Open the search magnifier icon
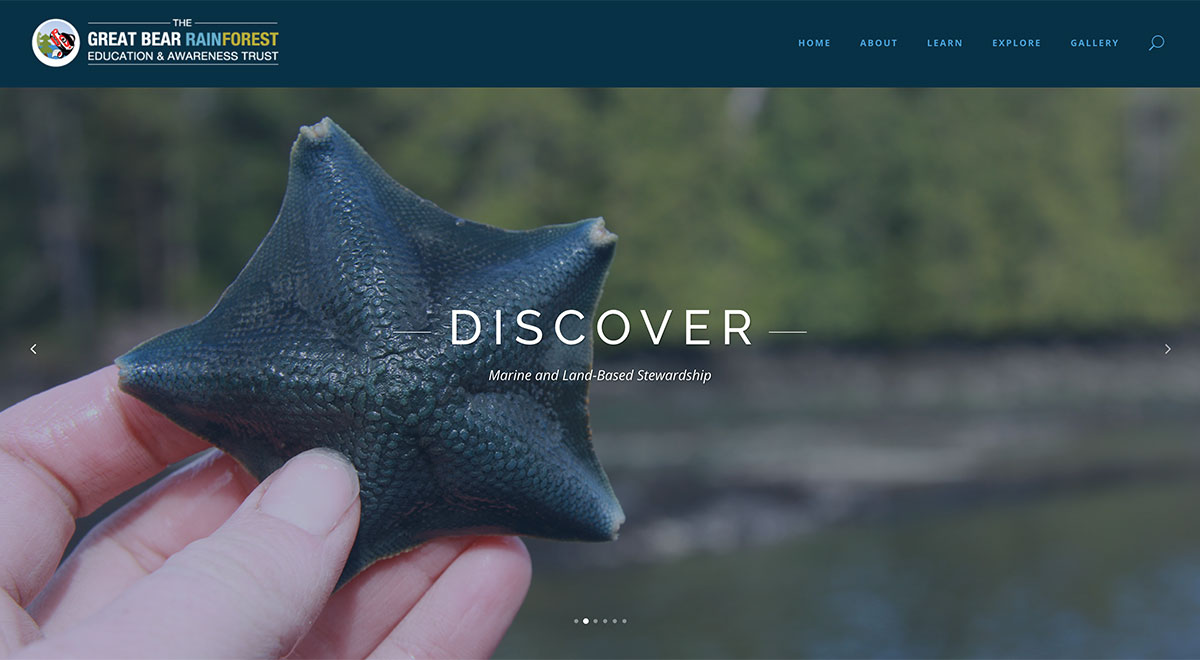The image size is (1200, 660). [1156, 43]
